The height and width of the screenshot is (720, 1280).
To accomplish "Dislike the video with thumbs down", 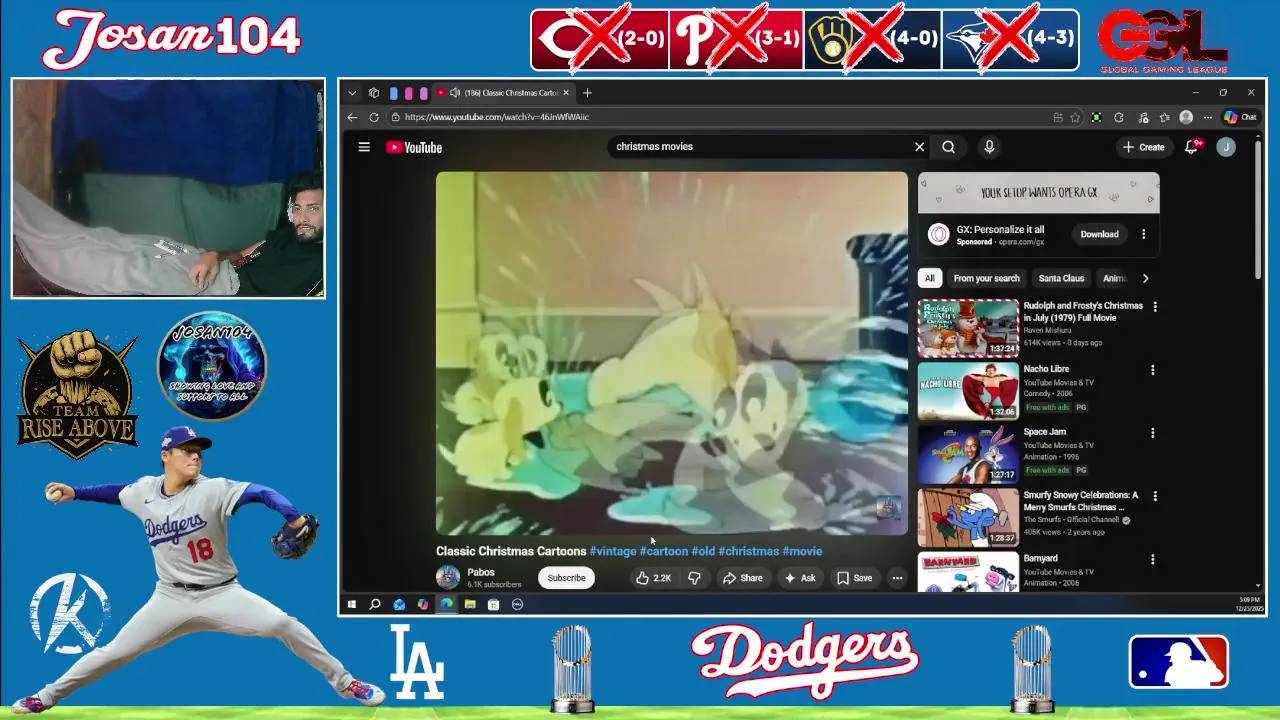I will (x=694, y=578).
